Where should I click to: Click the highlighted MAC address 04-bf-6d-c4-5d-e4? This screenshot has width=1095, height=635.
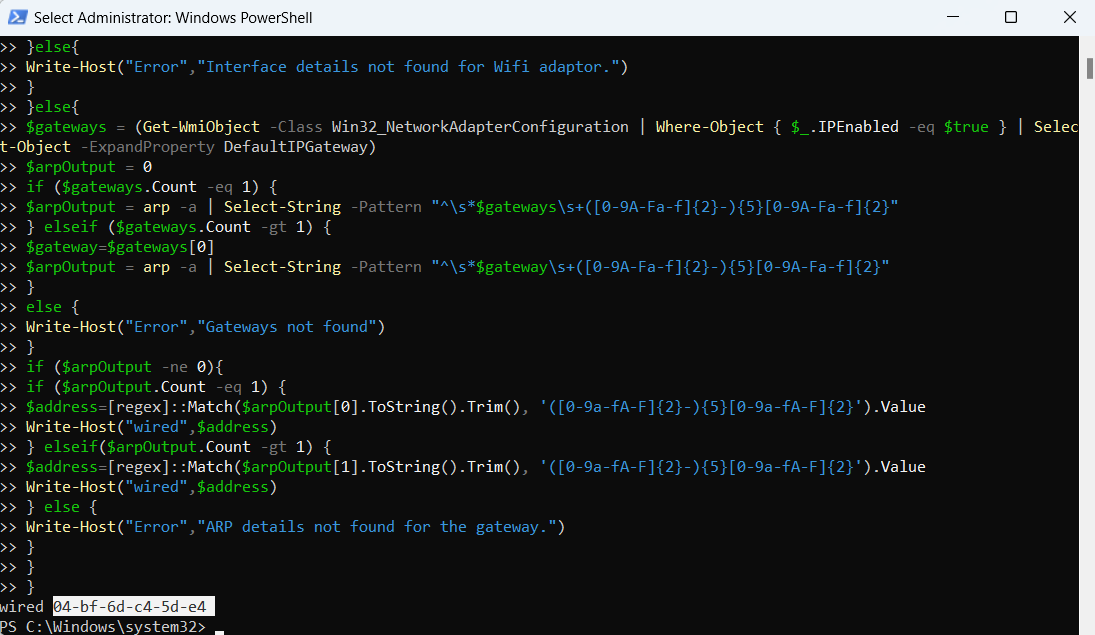[x=130, y=606]
